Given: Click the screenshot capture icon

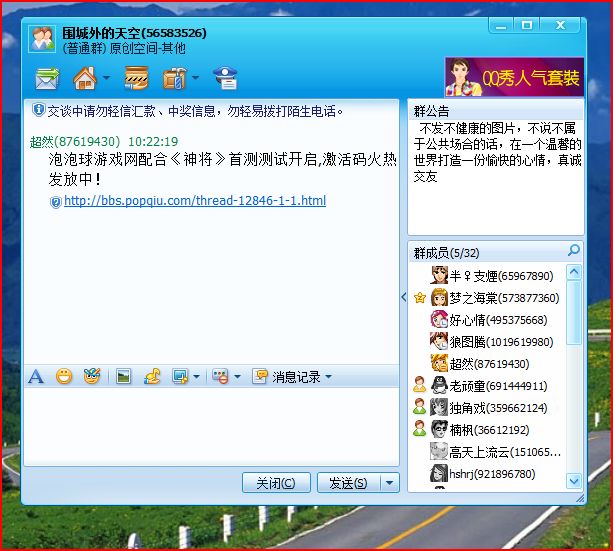Looking at the screenshot, I should tap(180, 377).
